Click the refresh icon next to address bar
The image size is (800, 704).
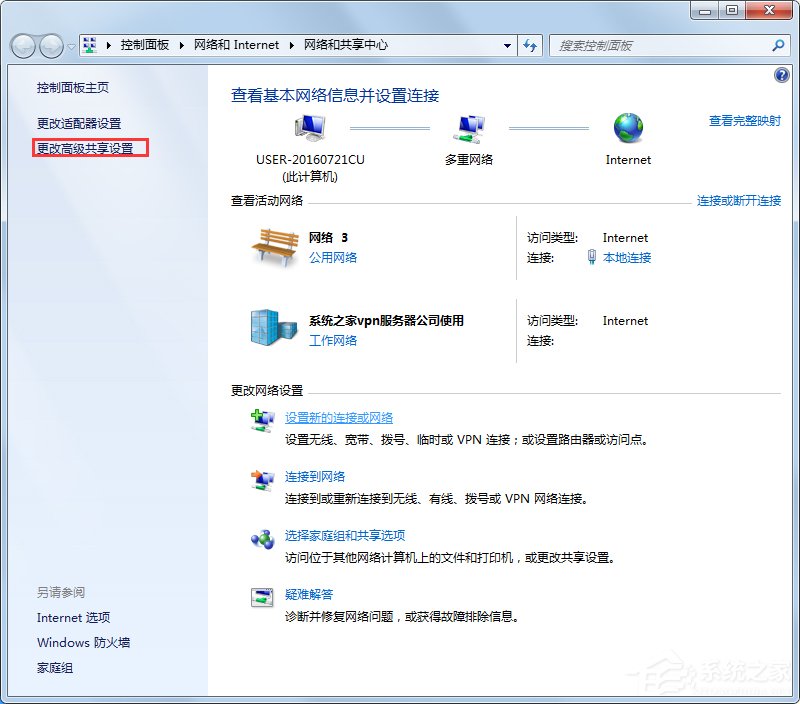coord(531,45)
